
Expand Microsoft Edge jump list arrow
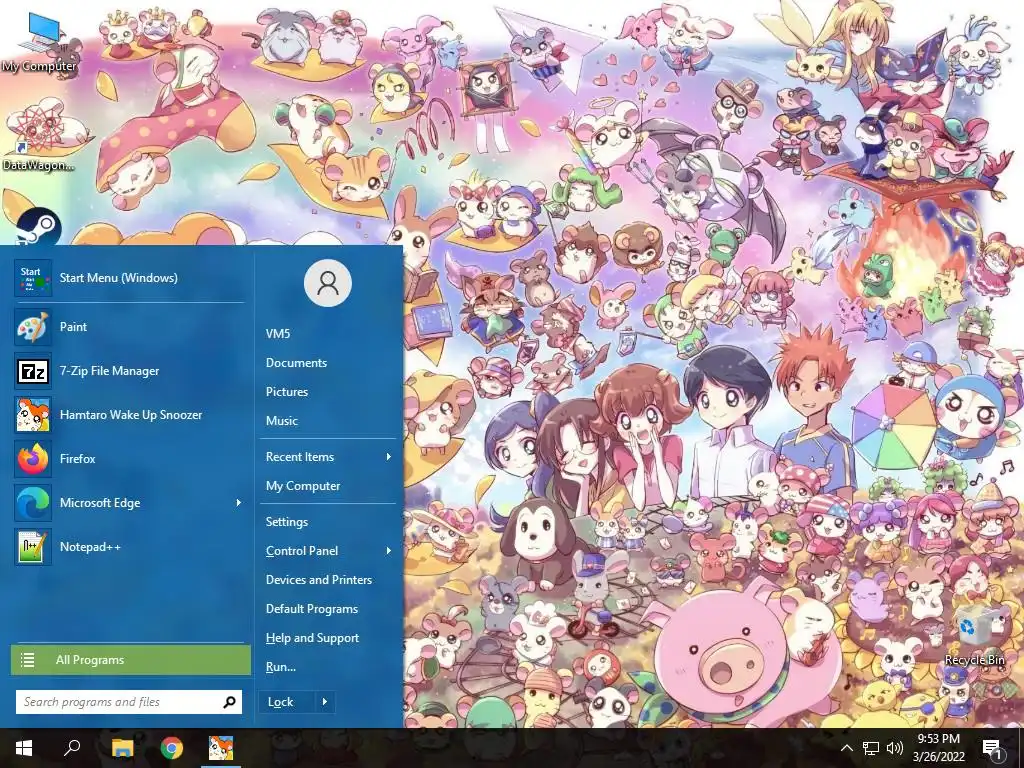coord(238,503)
